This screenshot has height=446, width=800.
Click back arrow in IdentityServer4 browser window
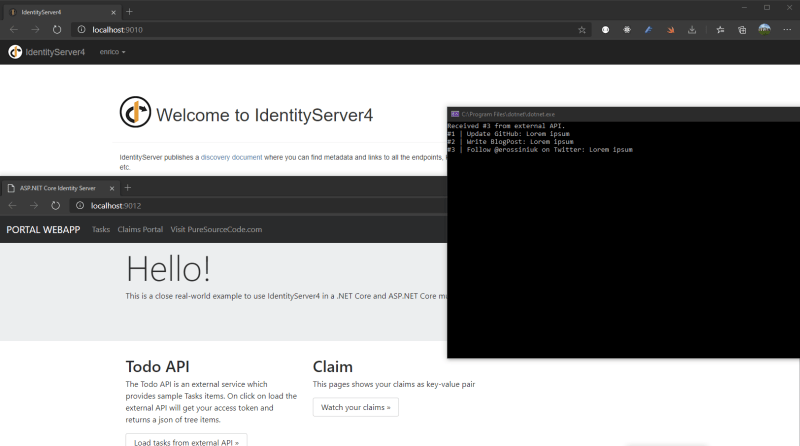click(14, 30)
